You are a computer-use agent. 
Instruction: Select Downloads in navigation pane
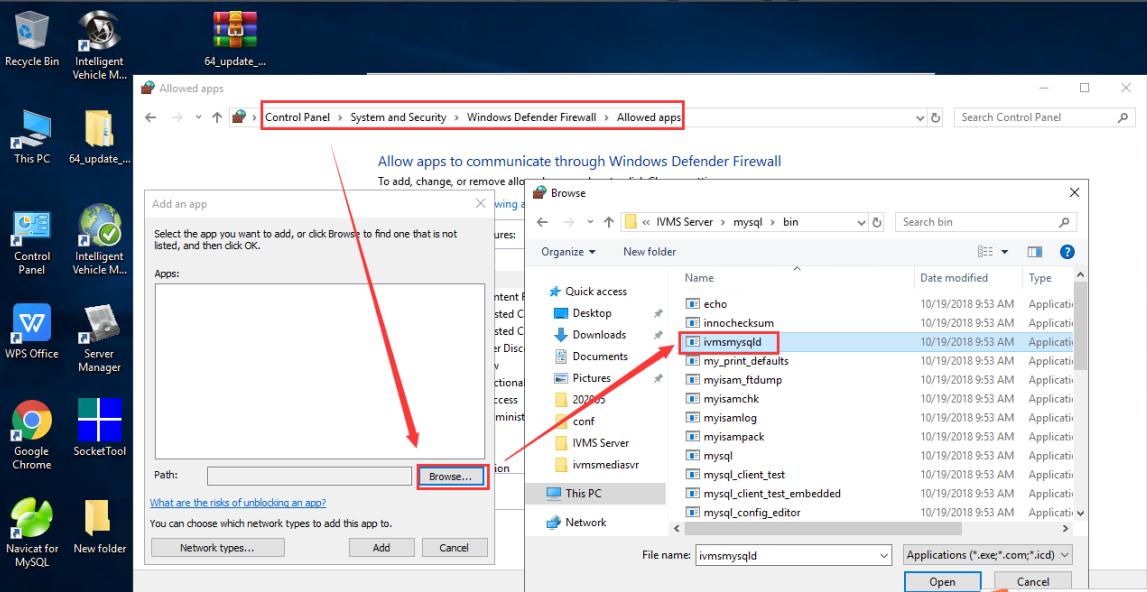598,334
